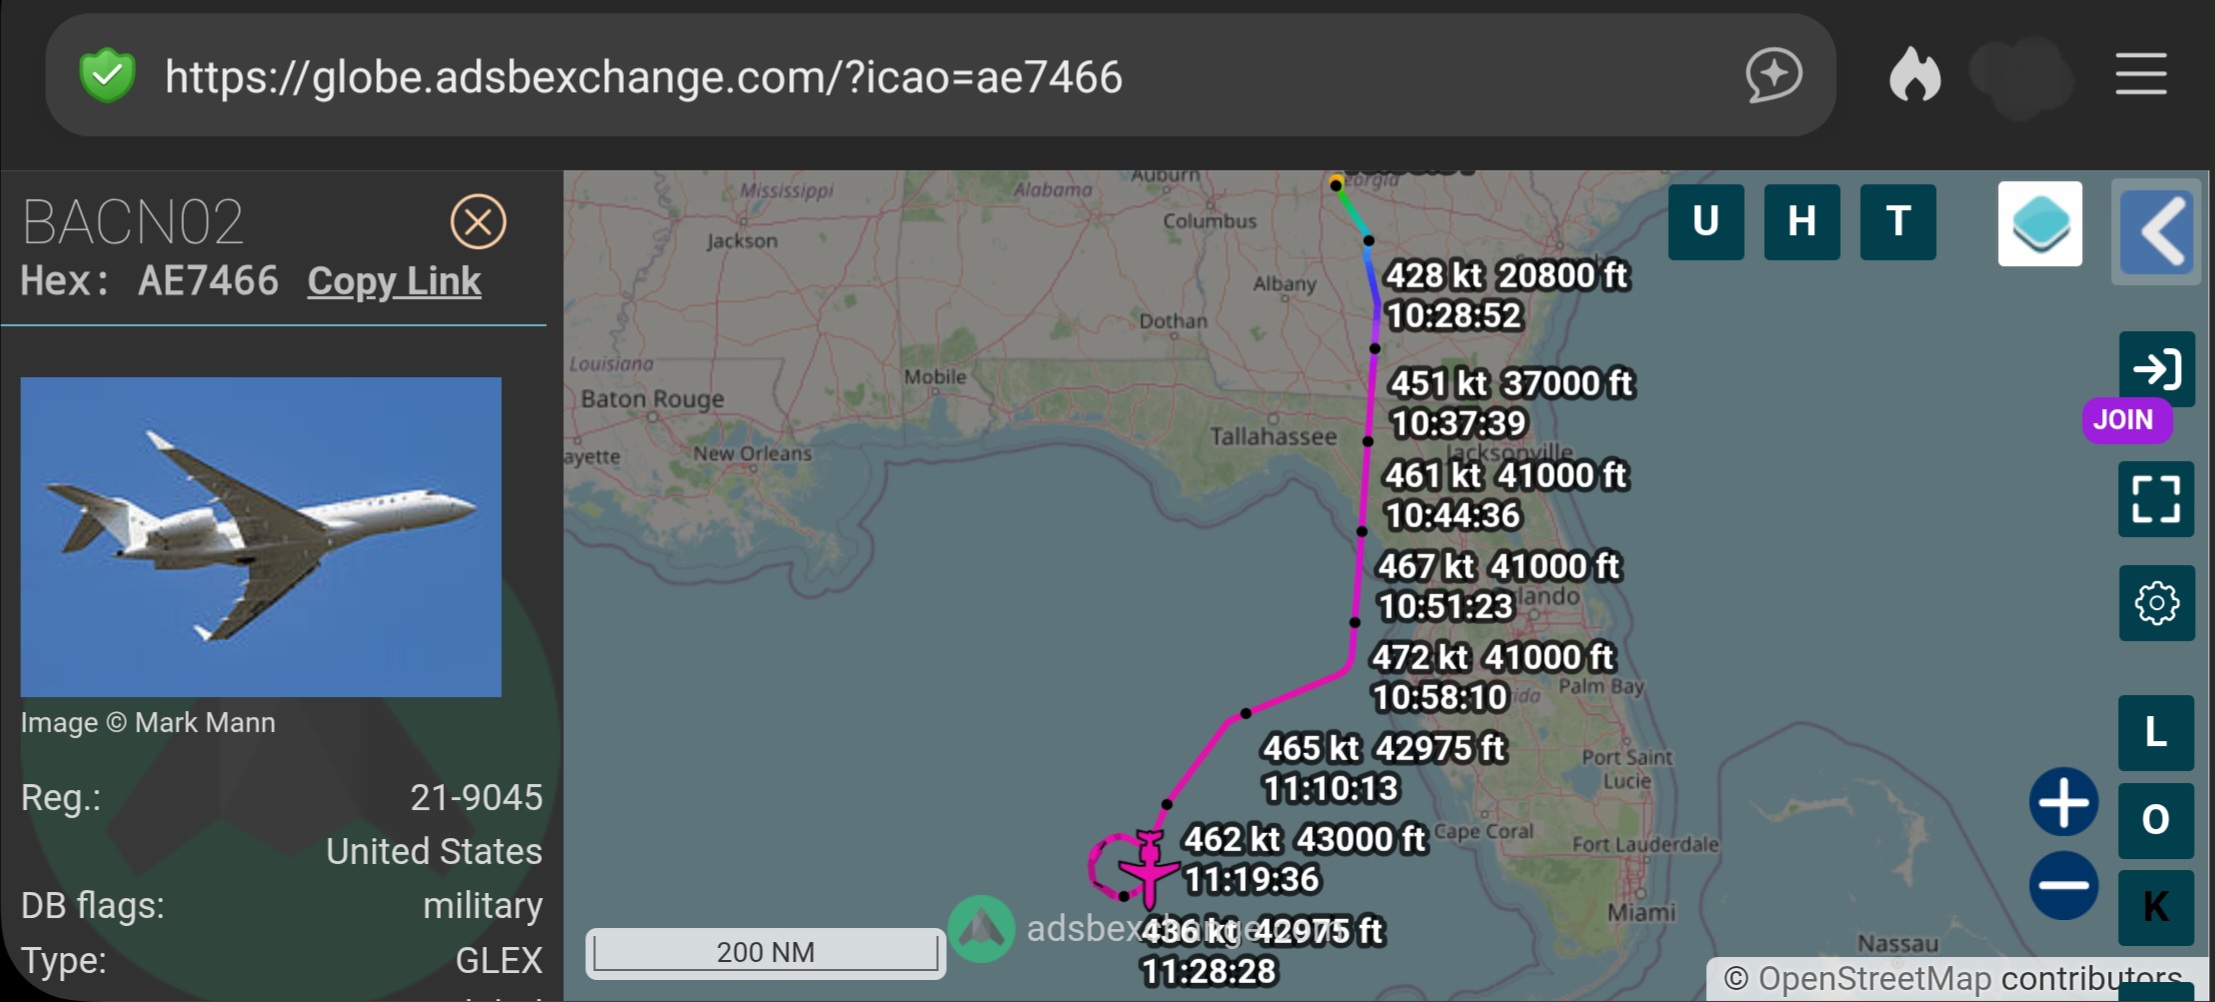Image resolution: width=2215 pixels, height=1002 pixels.
Task: Click the hex code AE7466
Action: coord(208,282)
